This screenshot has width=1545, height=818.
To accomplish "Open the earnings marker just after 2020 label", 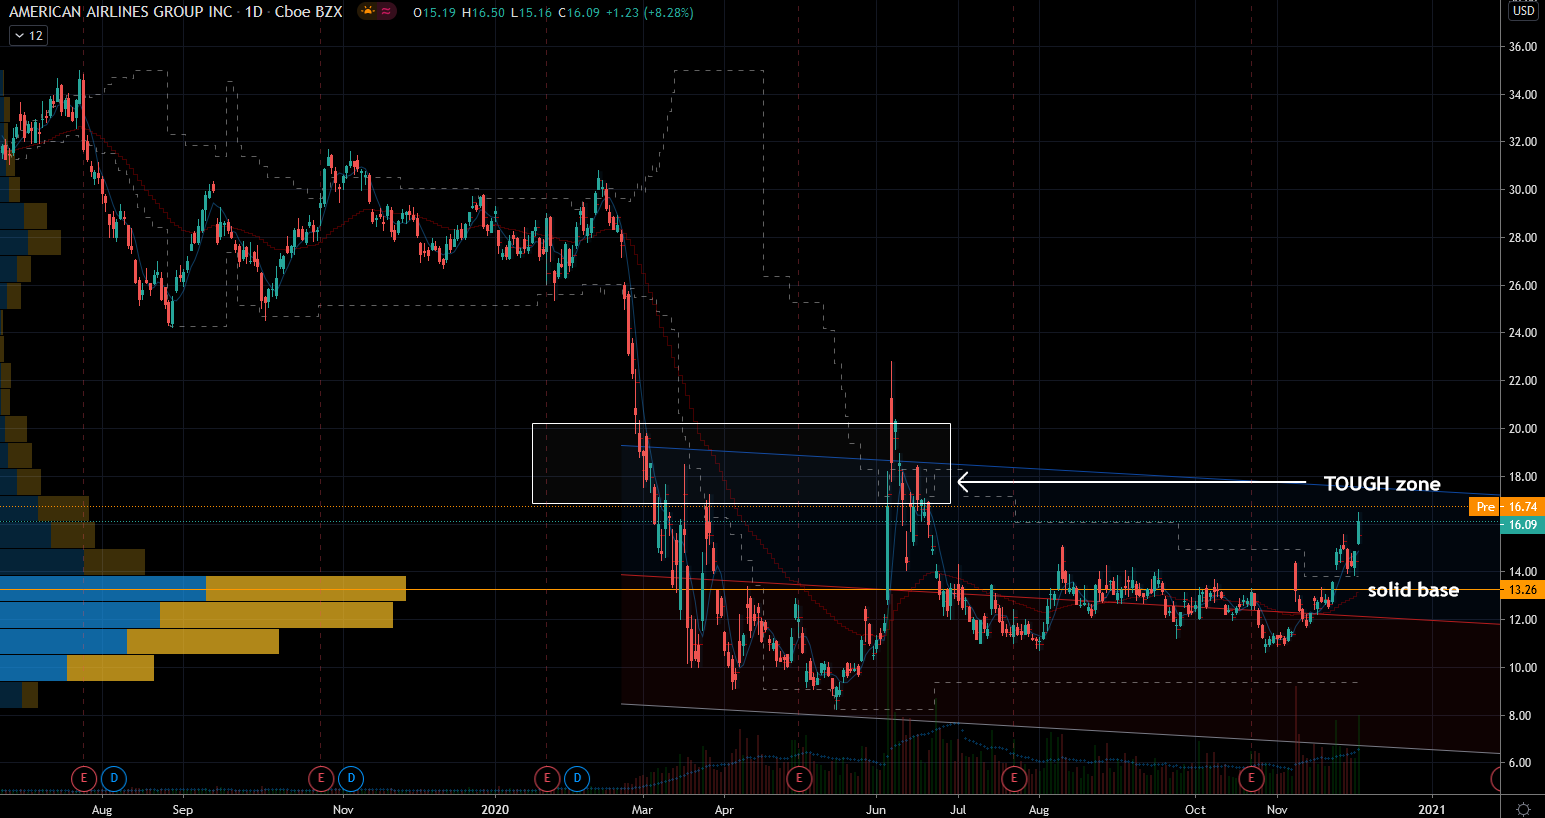I will click(x=547, y=777).
